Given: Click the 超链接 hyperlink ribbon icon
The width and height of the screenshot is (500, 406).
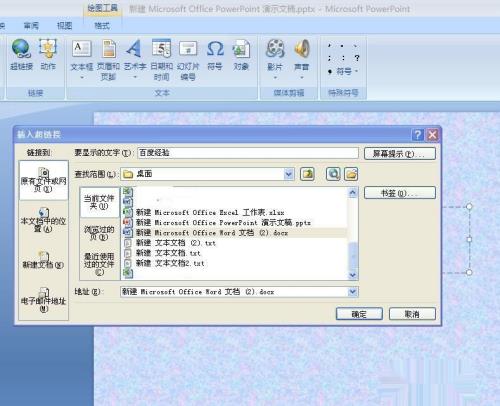Looking at the screenshot, I should 21,54.
